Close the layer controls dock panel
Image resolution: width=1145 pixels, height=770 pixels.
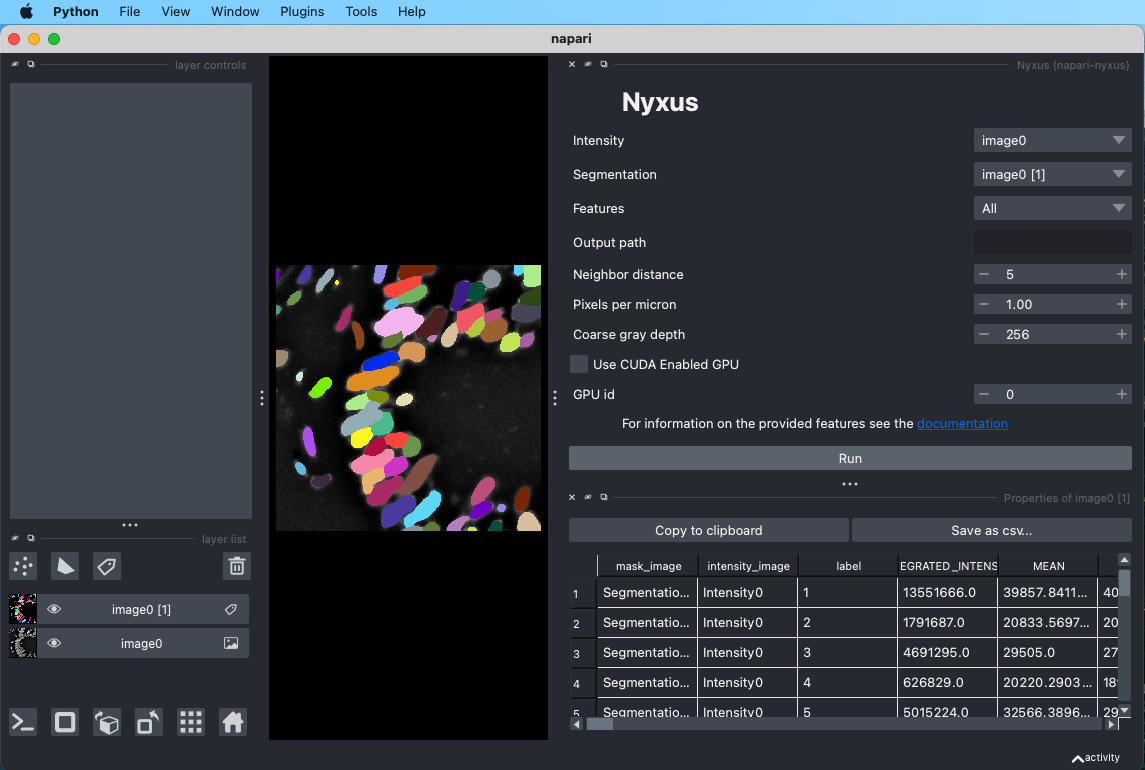(x=15, y=64)
